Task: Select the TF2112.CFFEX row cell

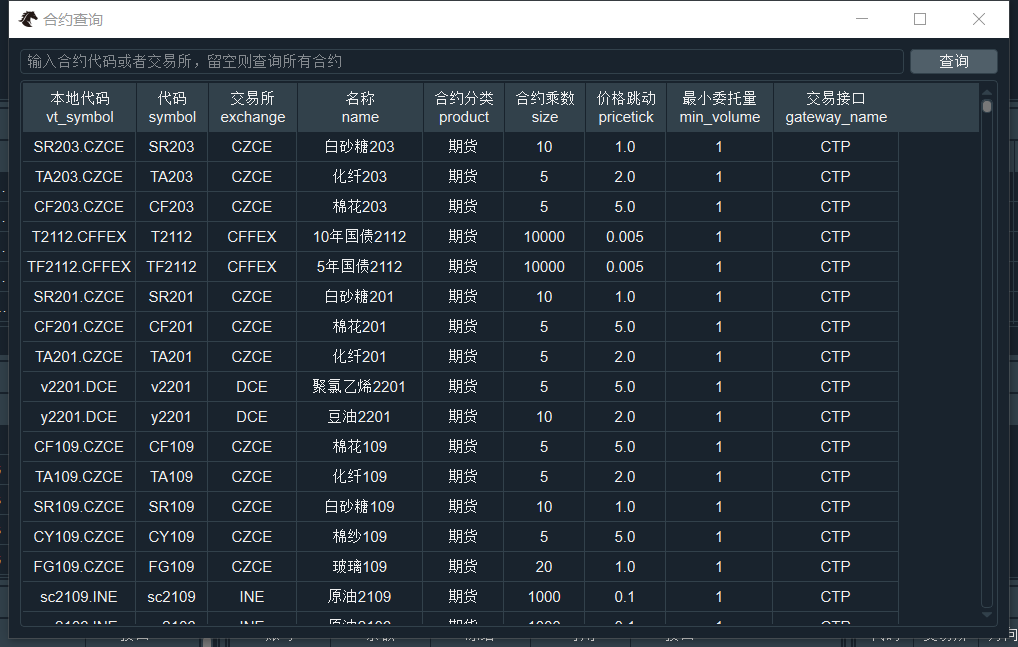Action: 79,267
